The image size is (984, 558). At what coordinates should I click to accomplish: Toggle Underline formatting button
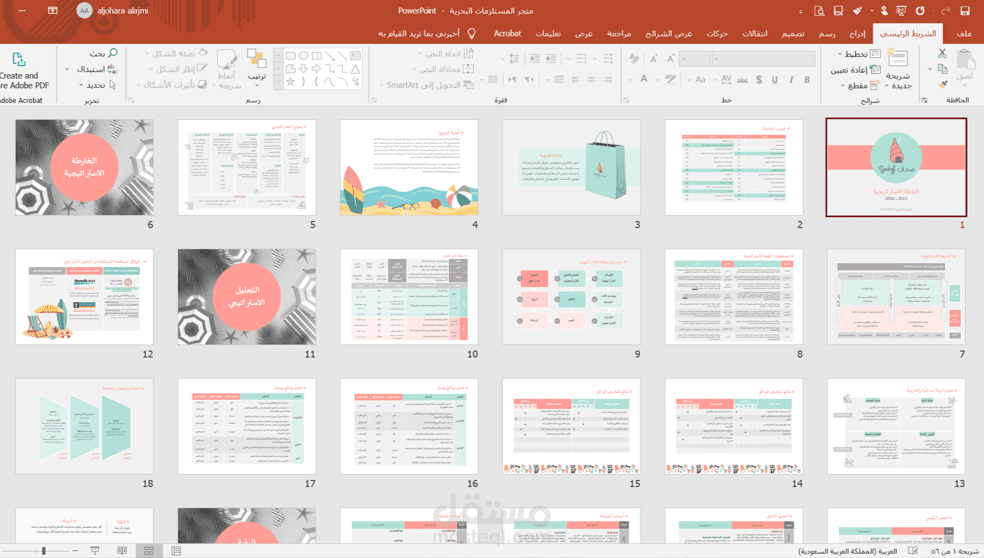(774, 80)
